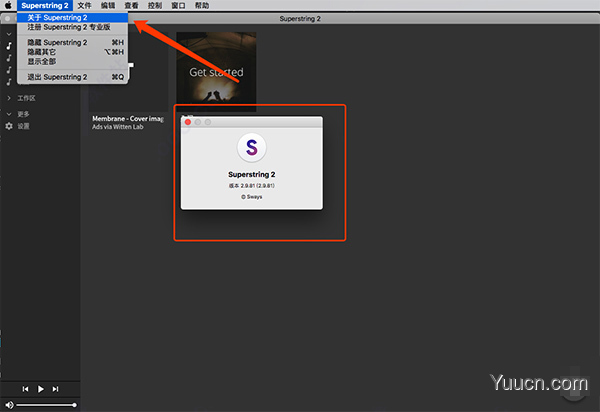Select the 工作区 sidebar label
The width and height of the screenshot is (600, 412).
click(x=26, y=98)
